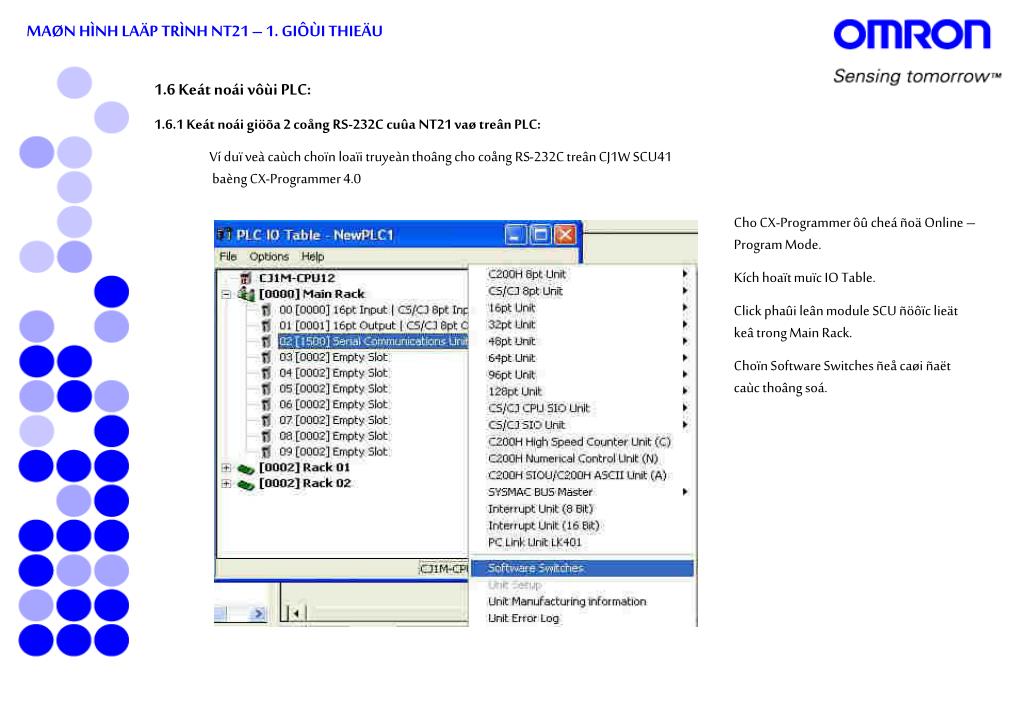The height and width of the screenshot is (708, 1023).
Task: Open the File menu in PLC IO Table
Action: [x=228, y=256]
